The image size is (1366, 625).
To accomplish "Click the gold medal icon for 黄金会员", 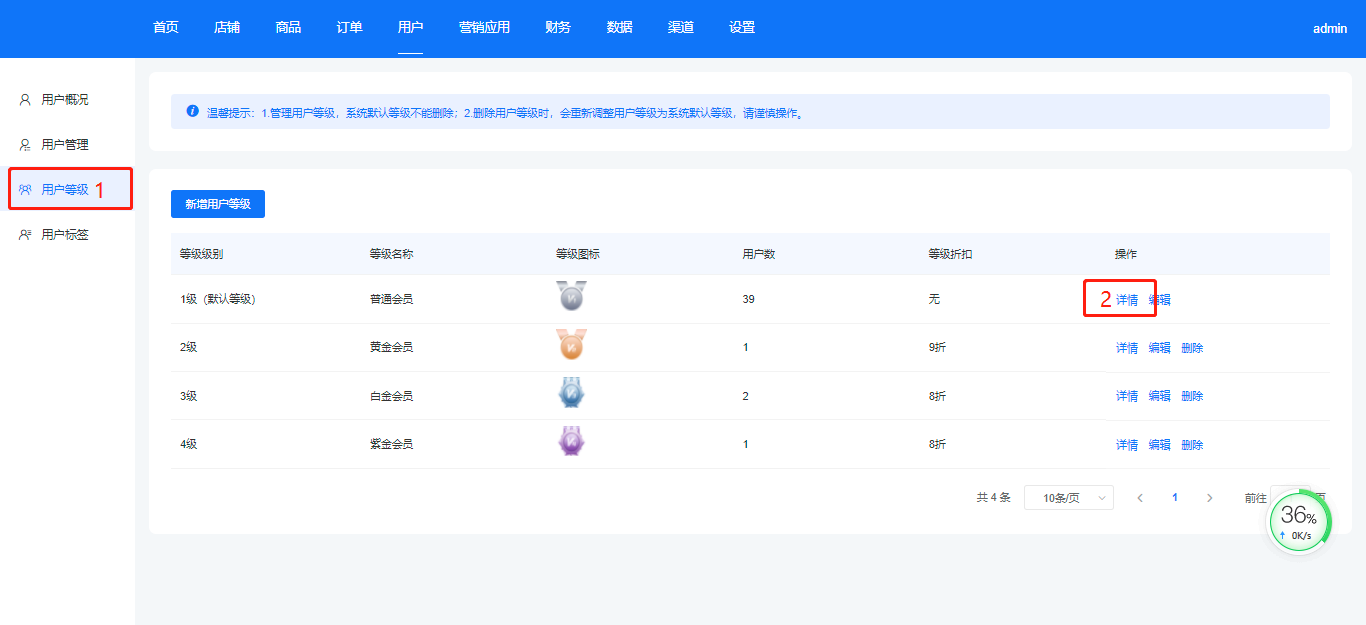I will pos(571,346).
